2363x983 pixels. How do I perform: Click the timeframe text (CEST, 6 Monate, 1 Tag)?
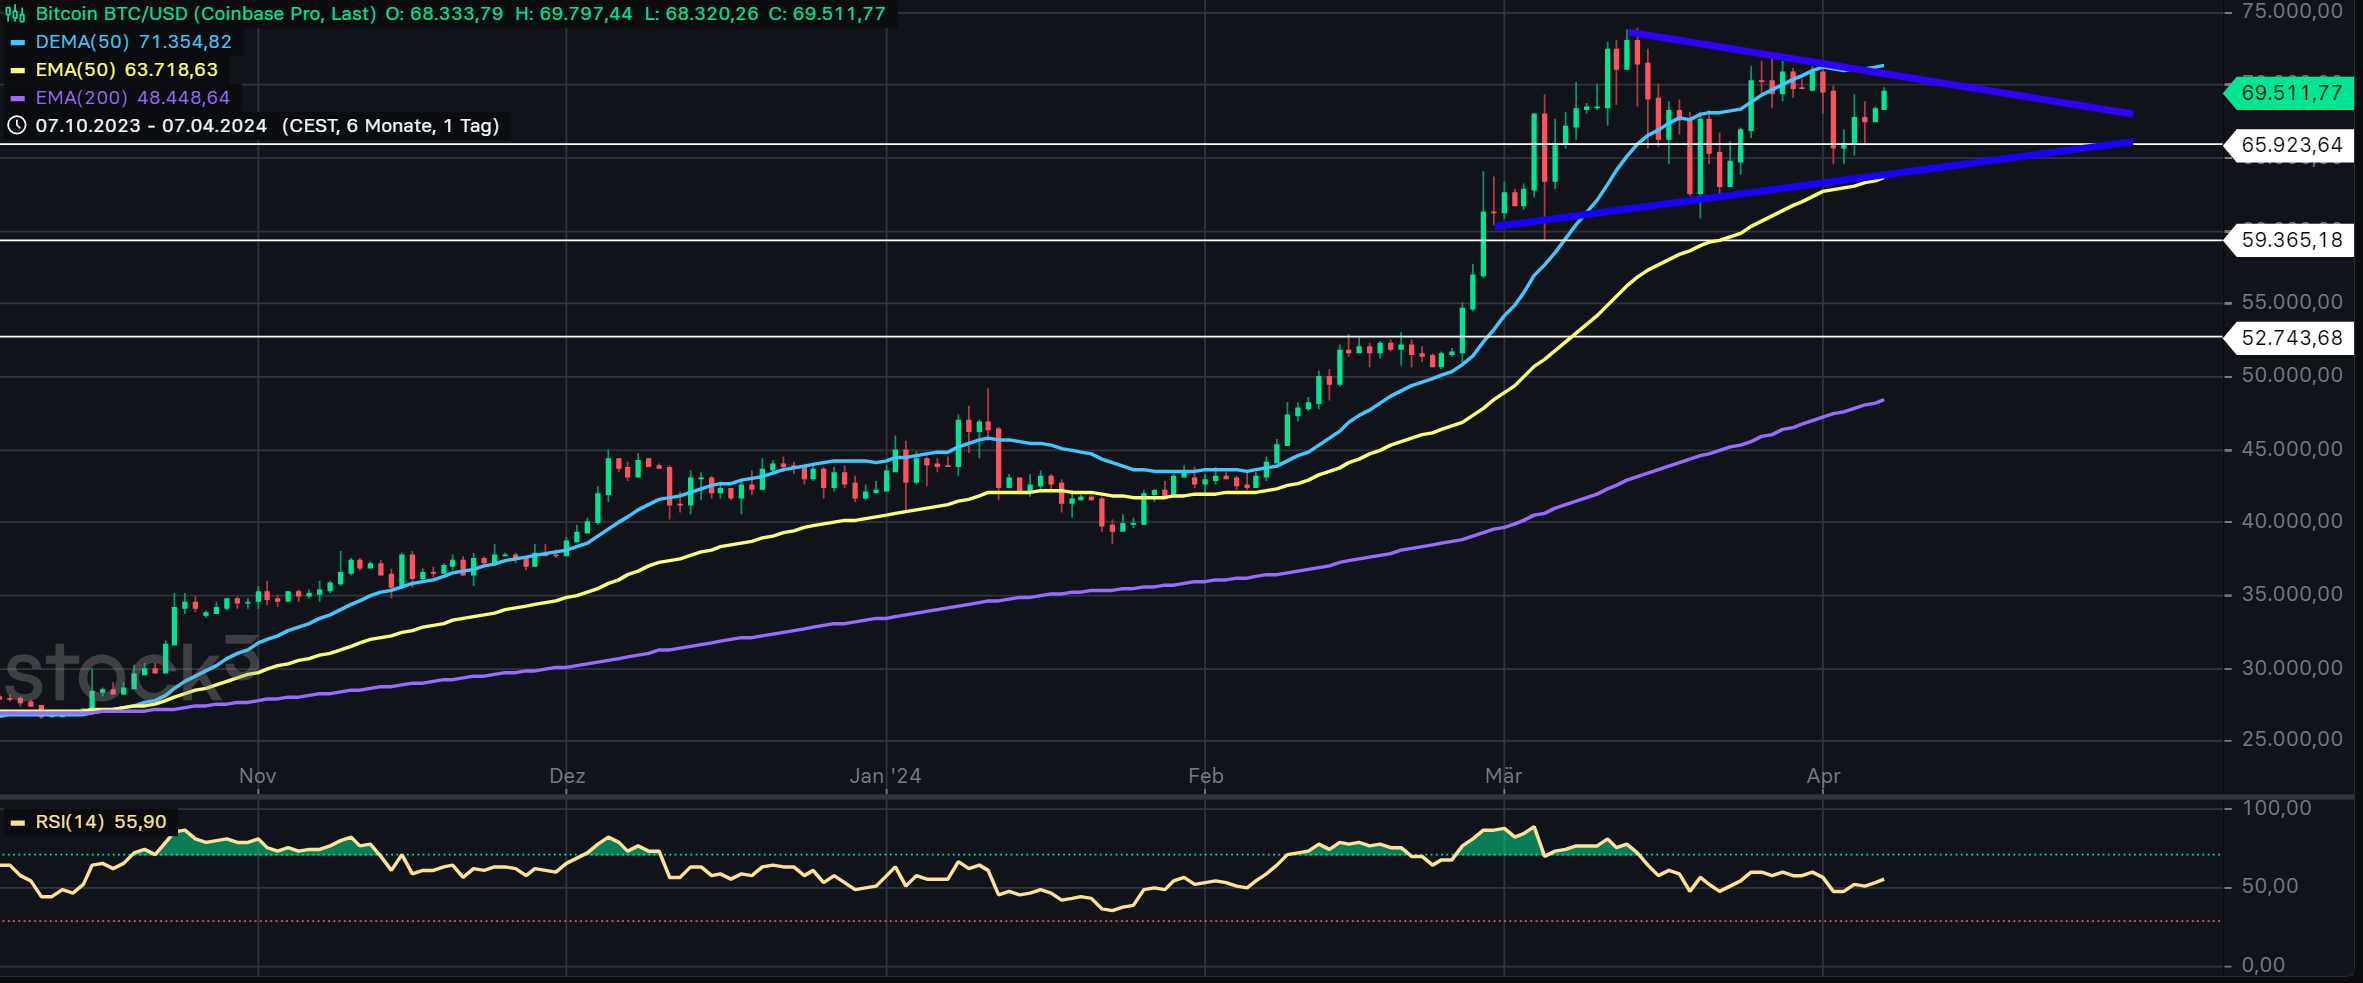[x=390, y=126]
